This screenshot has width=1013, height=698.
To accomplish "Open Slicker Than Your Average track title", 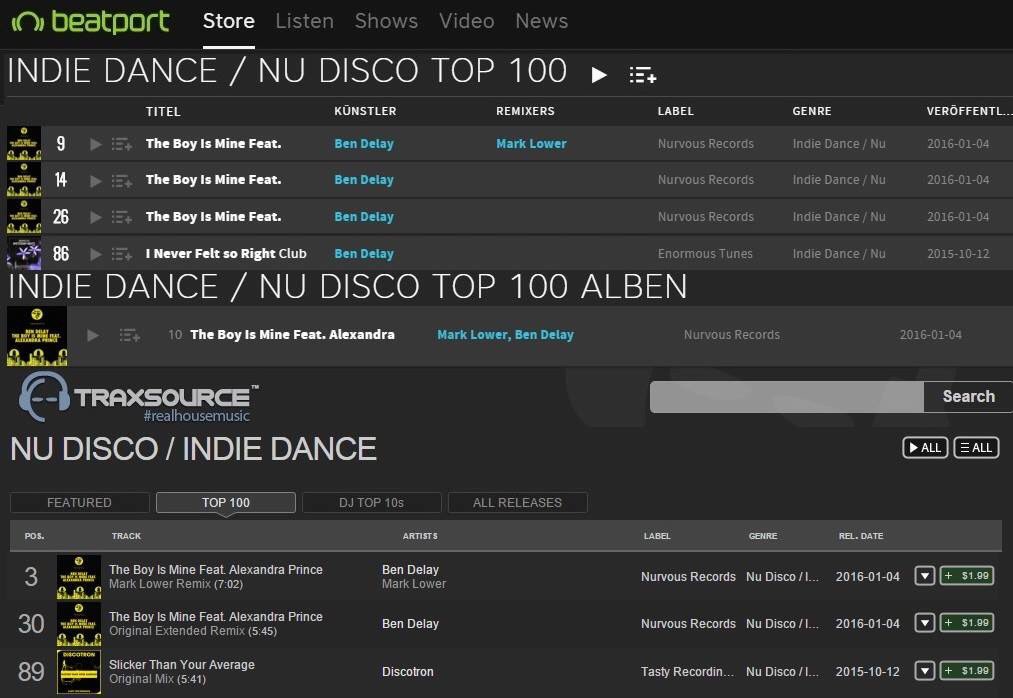I will (x=182, y=664).
